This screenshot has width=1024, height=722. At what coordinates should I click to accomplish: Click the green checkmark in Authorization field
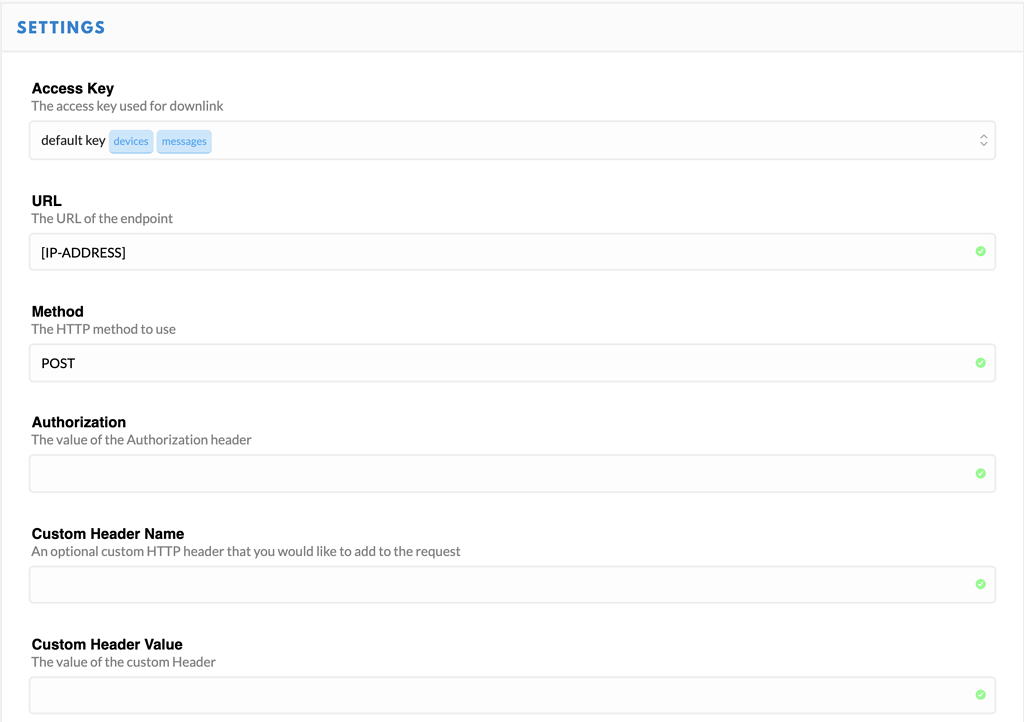pyautogui.click(x=980, y=474)
